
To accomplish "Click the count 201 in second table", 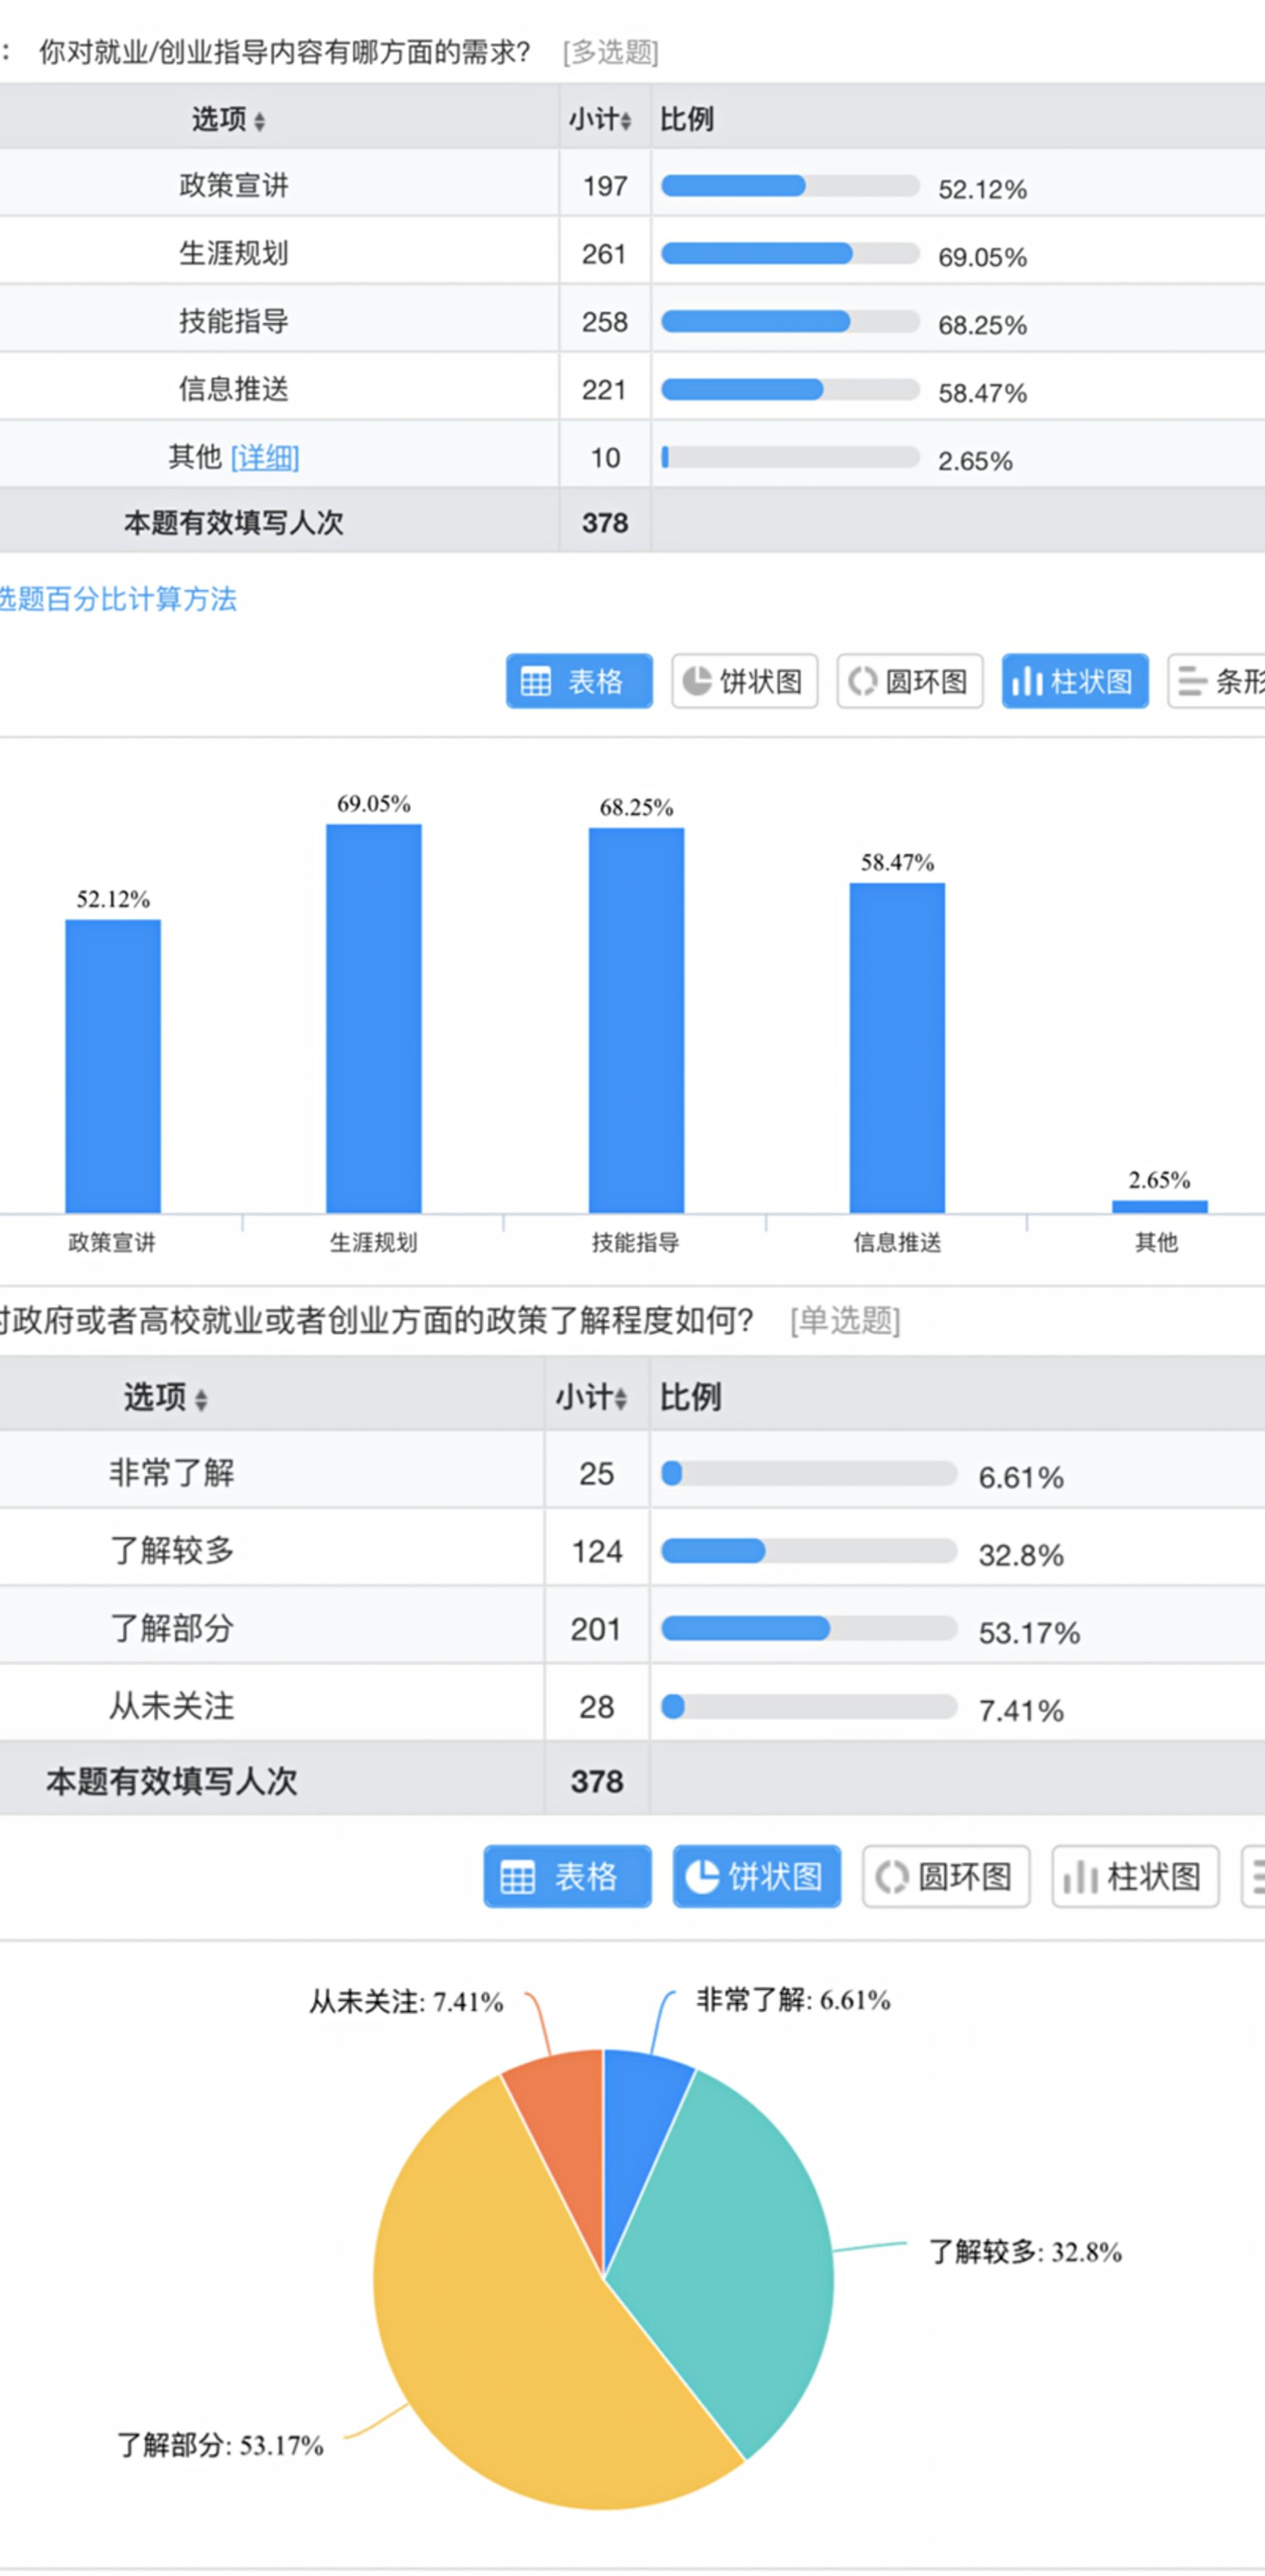I will click(x=597, y=1630).
